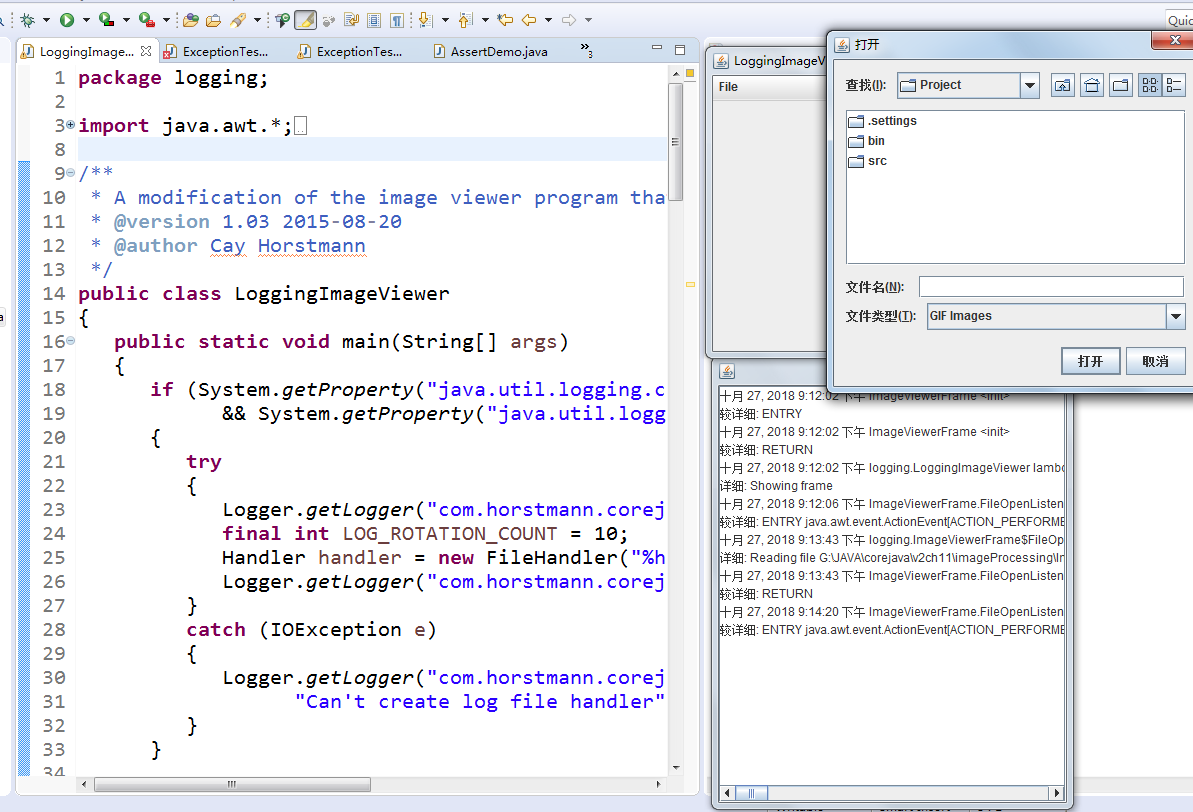Click the file name input field
The image size is (1193, 812).
coord(1051,287)
